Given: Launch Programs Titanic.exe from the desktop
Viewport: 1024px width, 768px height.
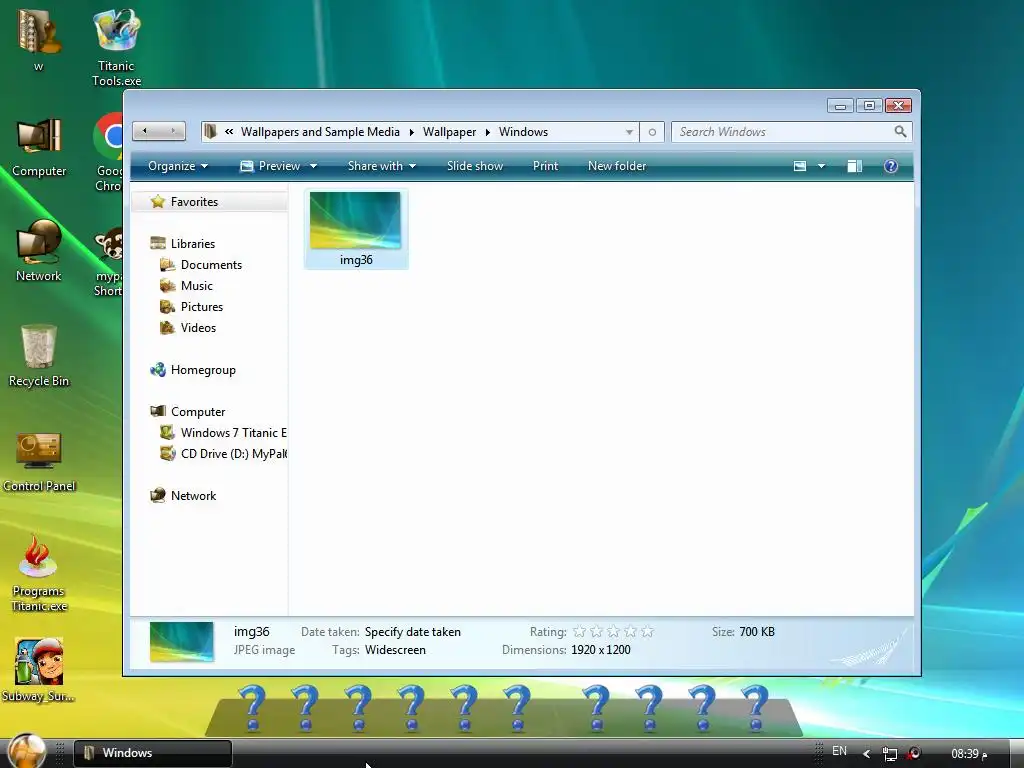Looking at the screenshot, I should point(39,573).
